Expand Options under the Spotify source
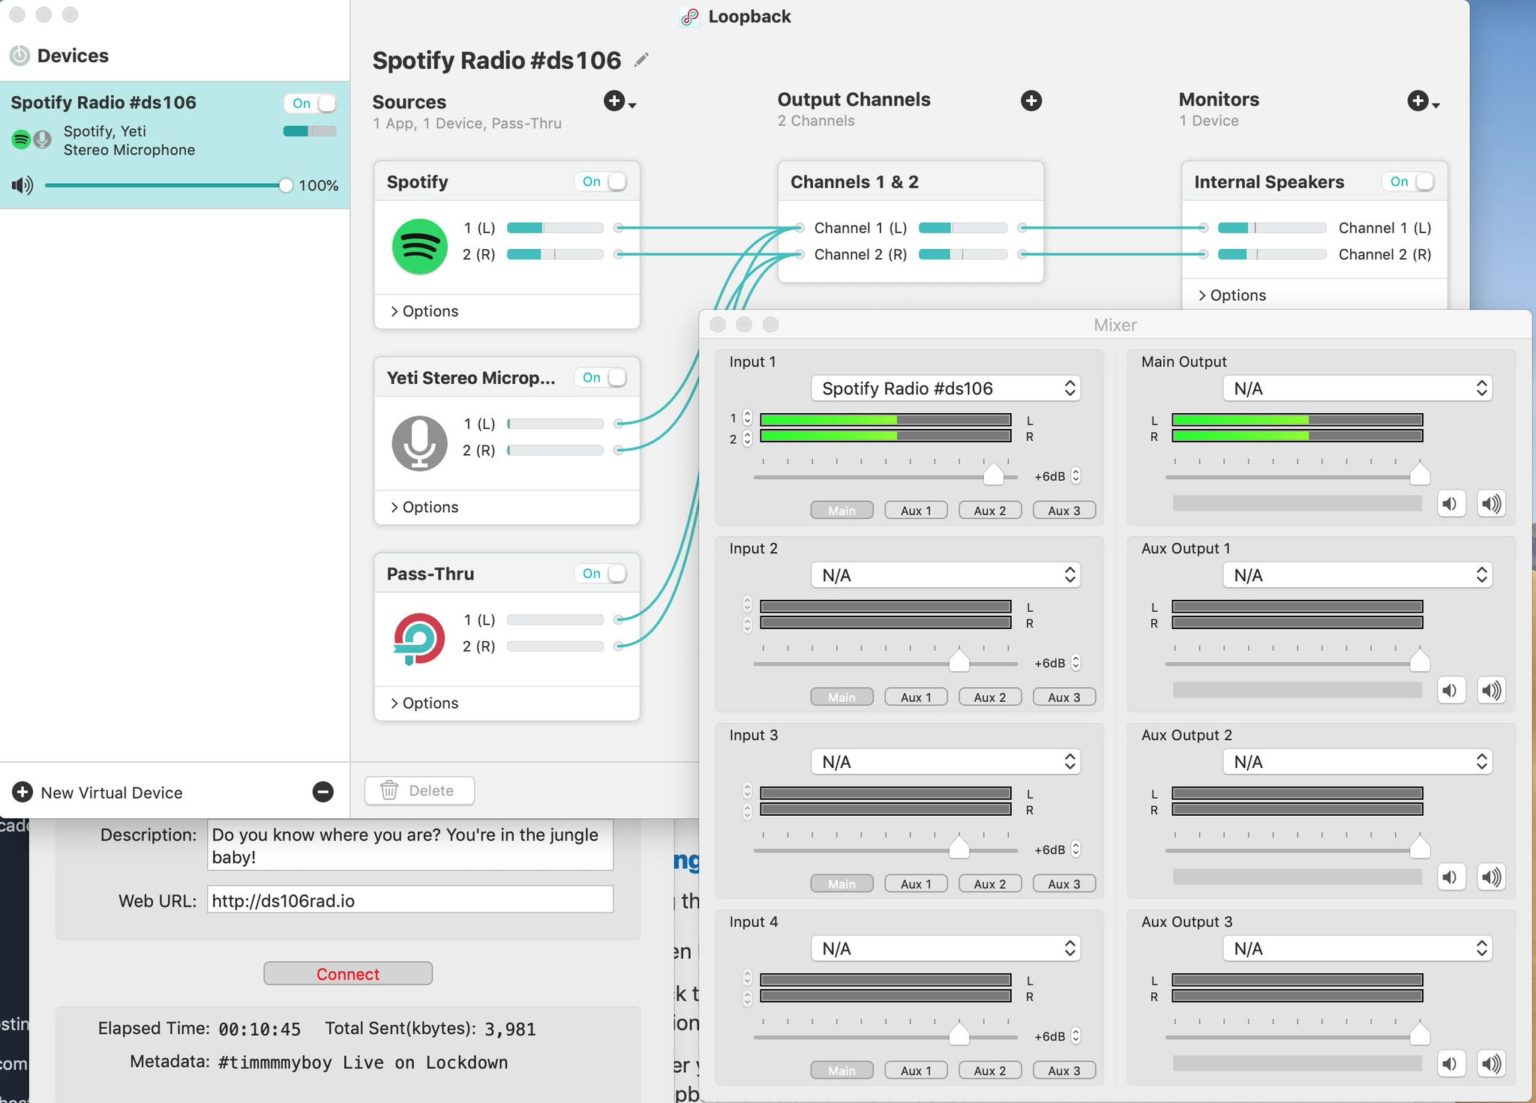Screen dimensions: 1536x1103 424,311
